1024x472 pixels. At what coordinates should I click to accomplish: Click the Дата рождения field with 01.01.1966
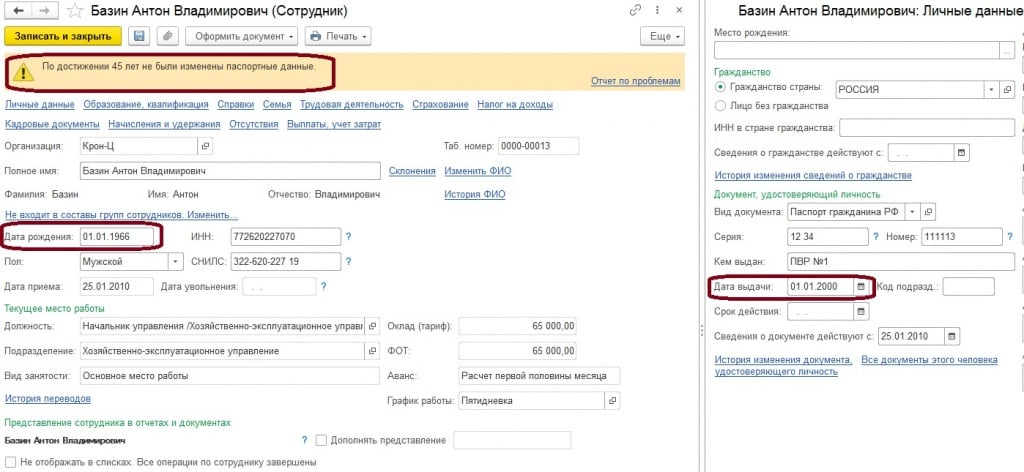click(116, 237)
